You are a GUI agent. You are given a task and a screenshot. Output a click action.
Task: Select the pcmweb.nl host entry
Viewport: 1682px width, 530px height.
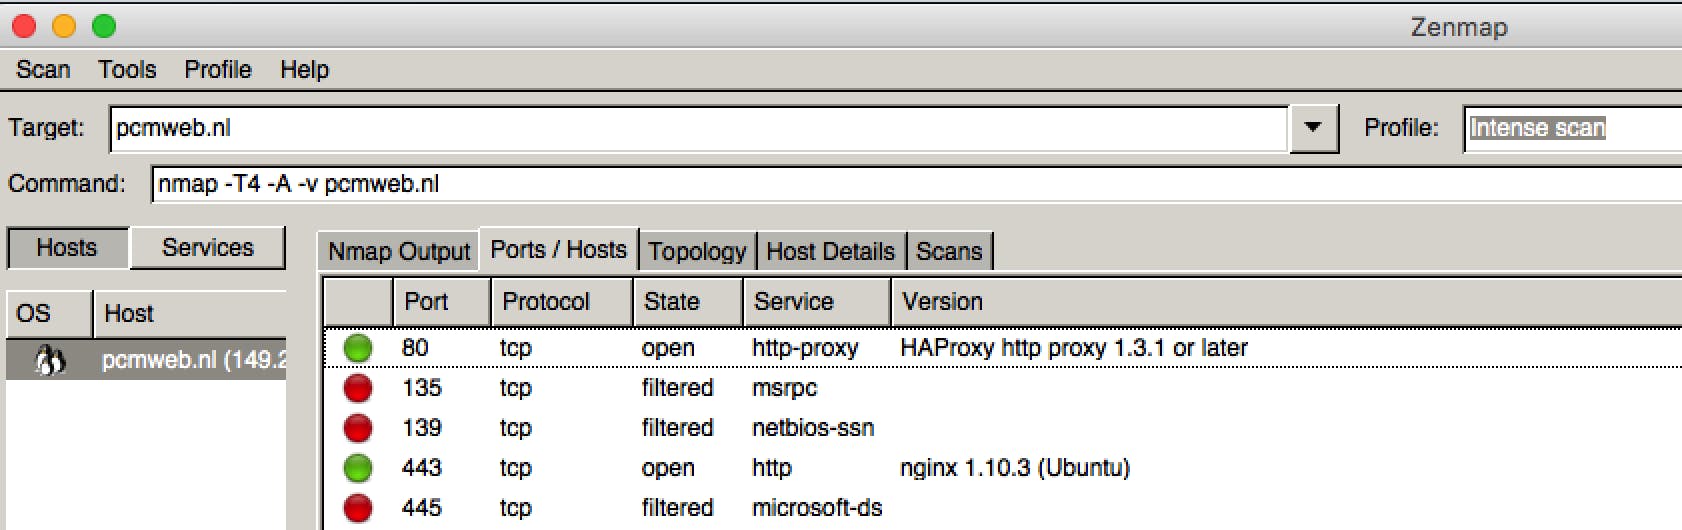(x=146, y=360)
